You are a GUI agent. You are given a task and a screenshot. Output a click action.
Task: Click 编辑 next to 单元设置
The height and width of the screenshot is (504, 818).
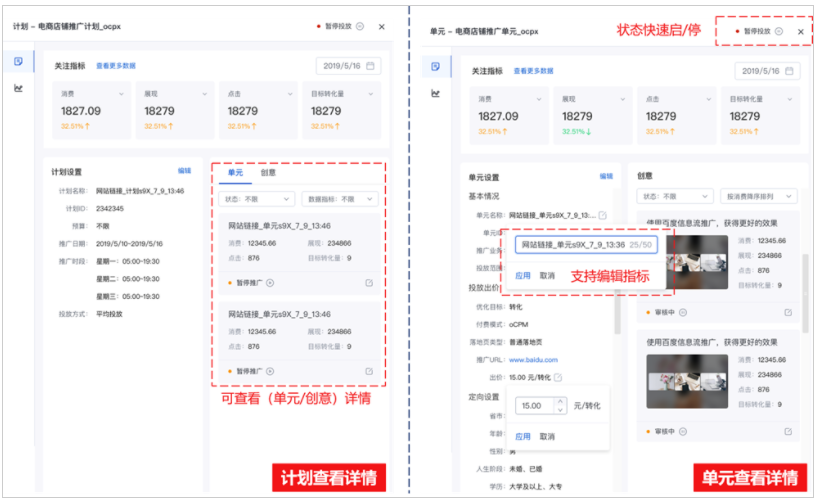click(606, 176)
